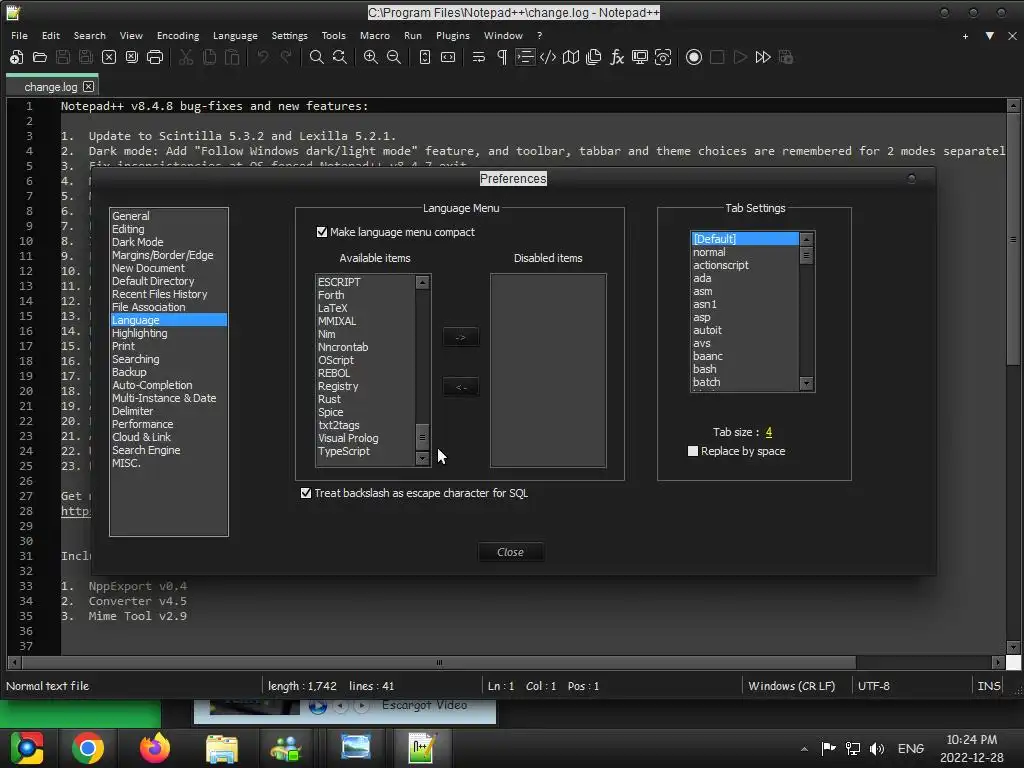The image size is (1024, 768).
Task: Click the Open file toolbar icon
Action: pyautogui.click(x=40, y=57)
